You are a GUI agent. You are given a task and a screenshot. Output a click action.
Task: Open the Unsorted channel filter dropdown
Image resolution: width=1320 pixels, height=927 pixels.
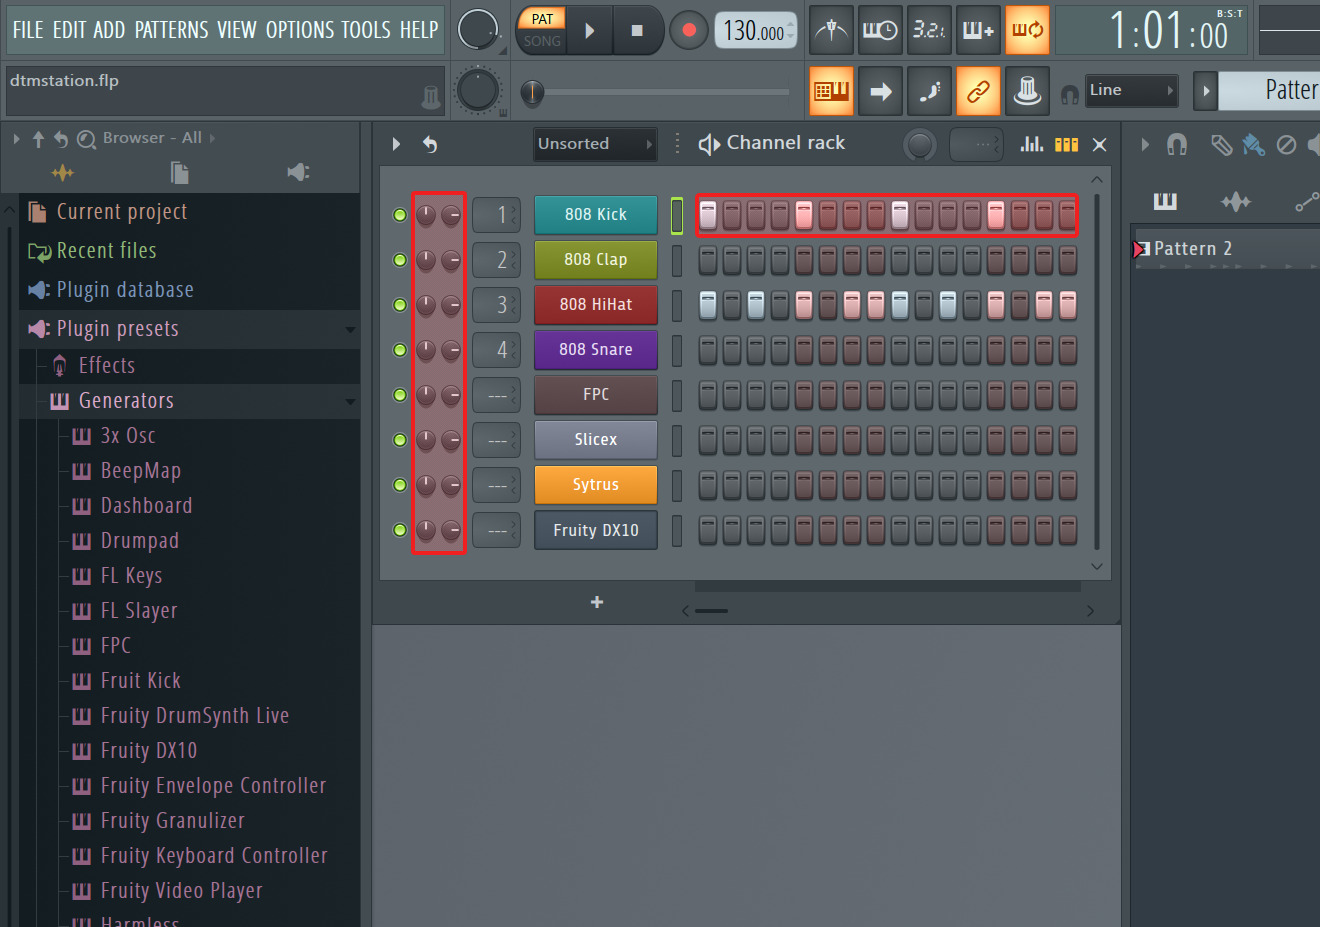coord(595,144)
